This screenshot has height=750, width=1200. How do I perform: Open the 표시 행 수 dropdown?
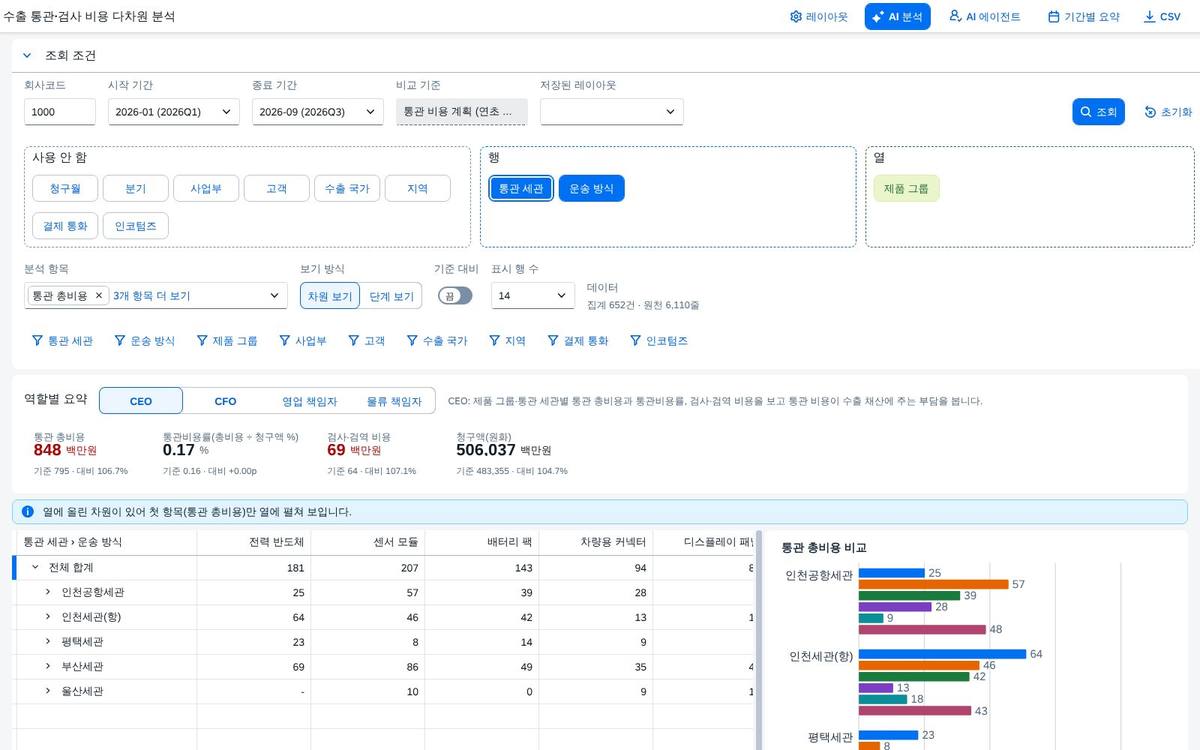pos(533,296)
